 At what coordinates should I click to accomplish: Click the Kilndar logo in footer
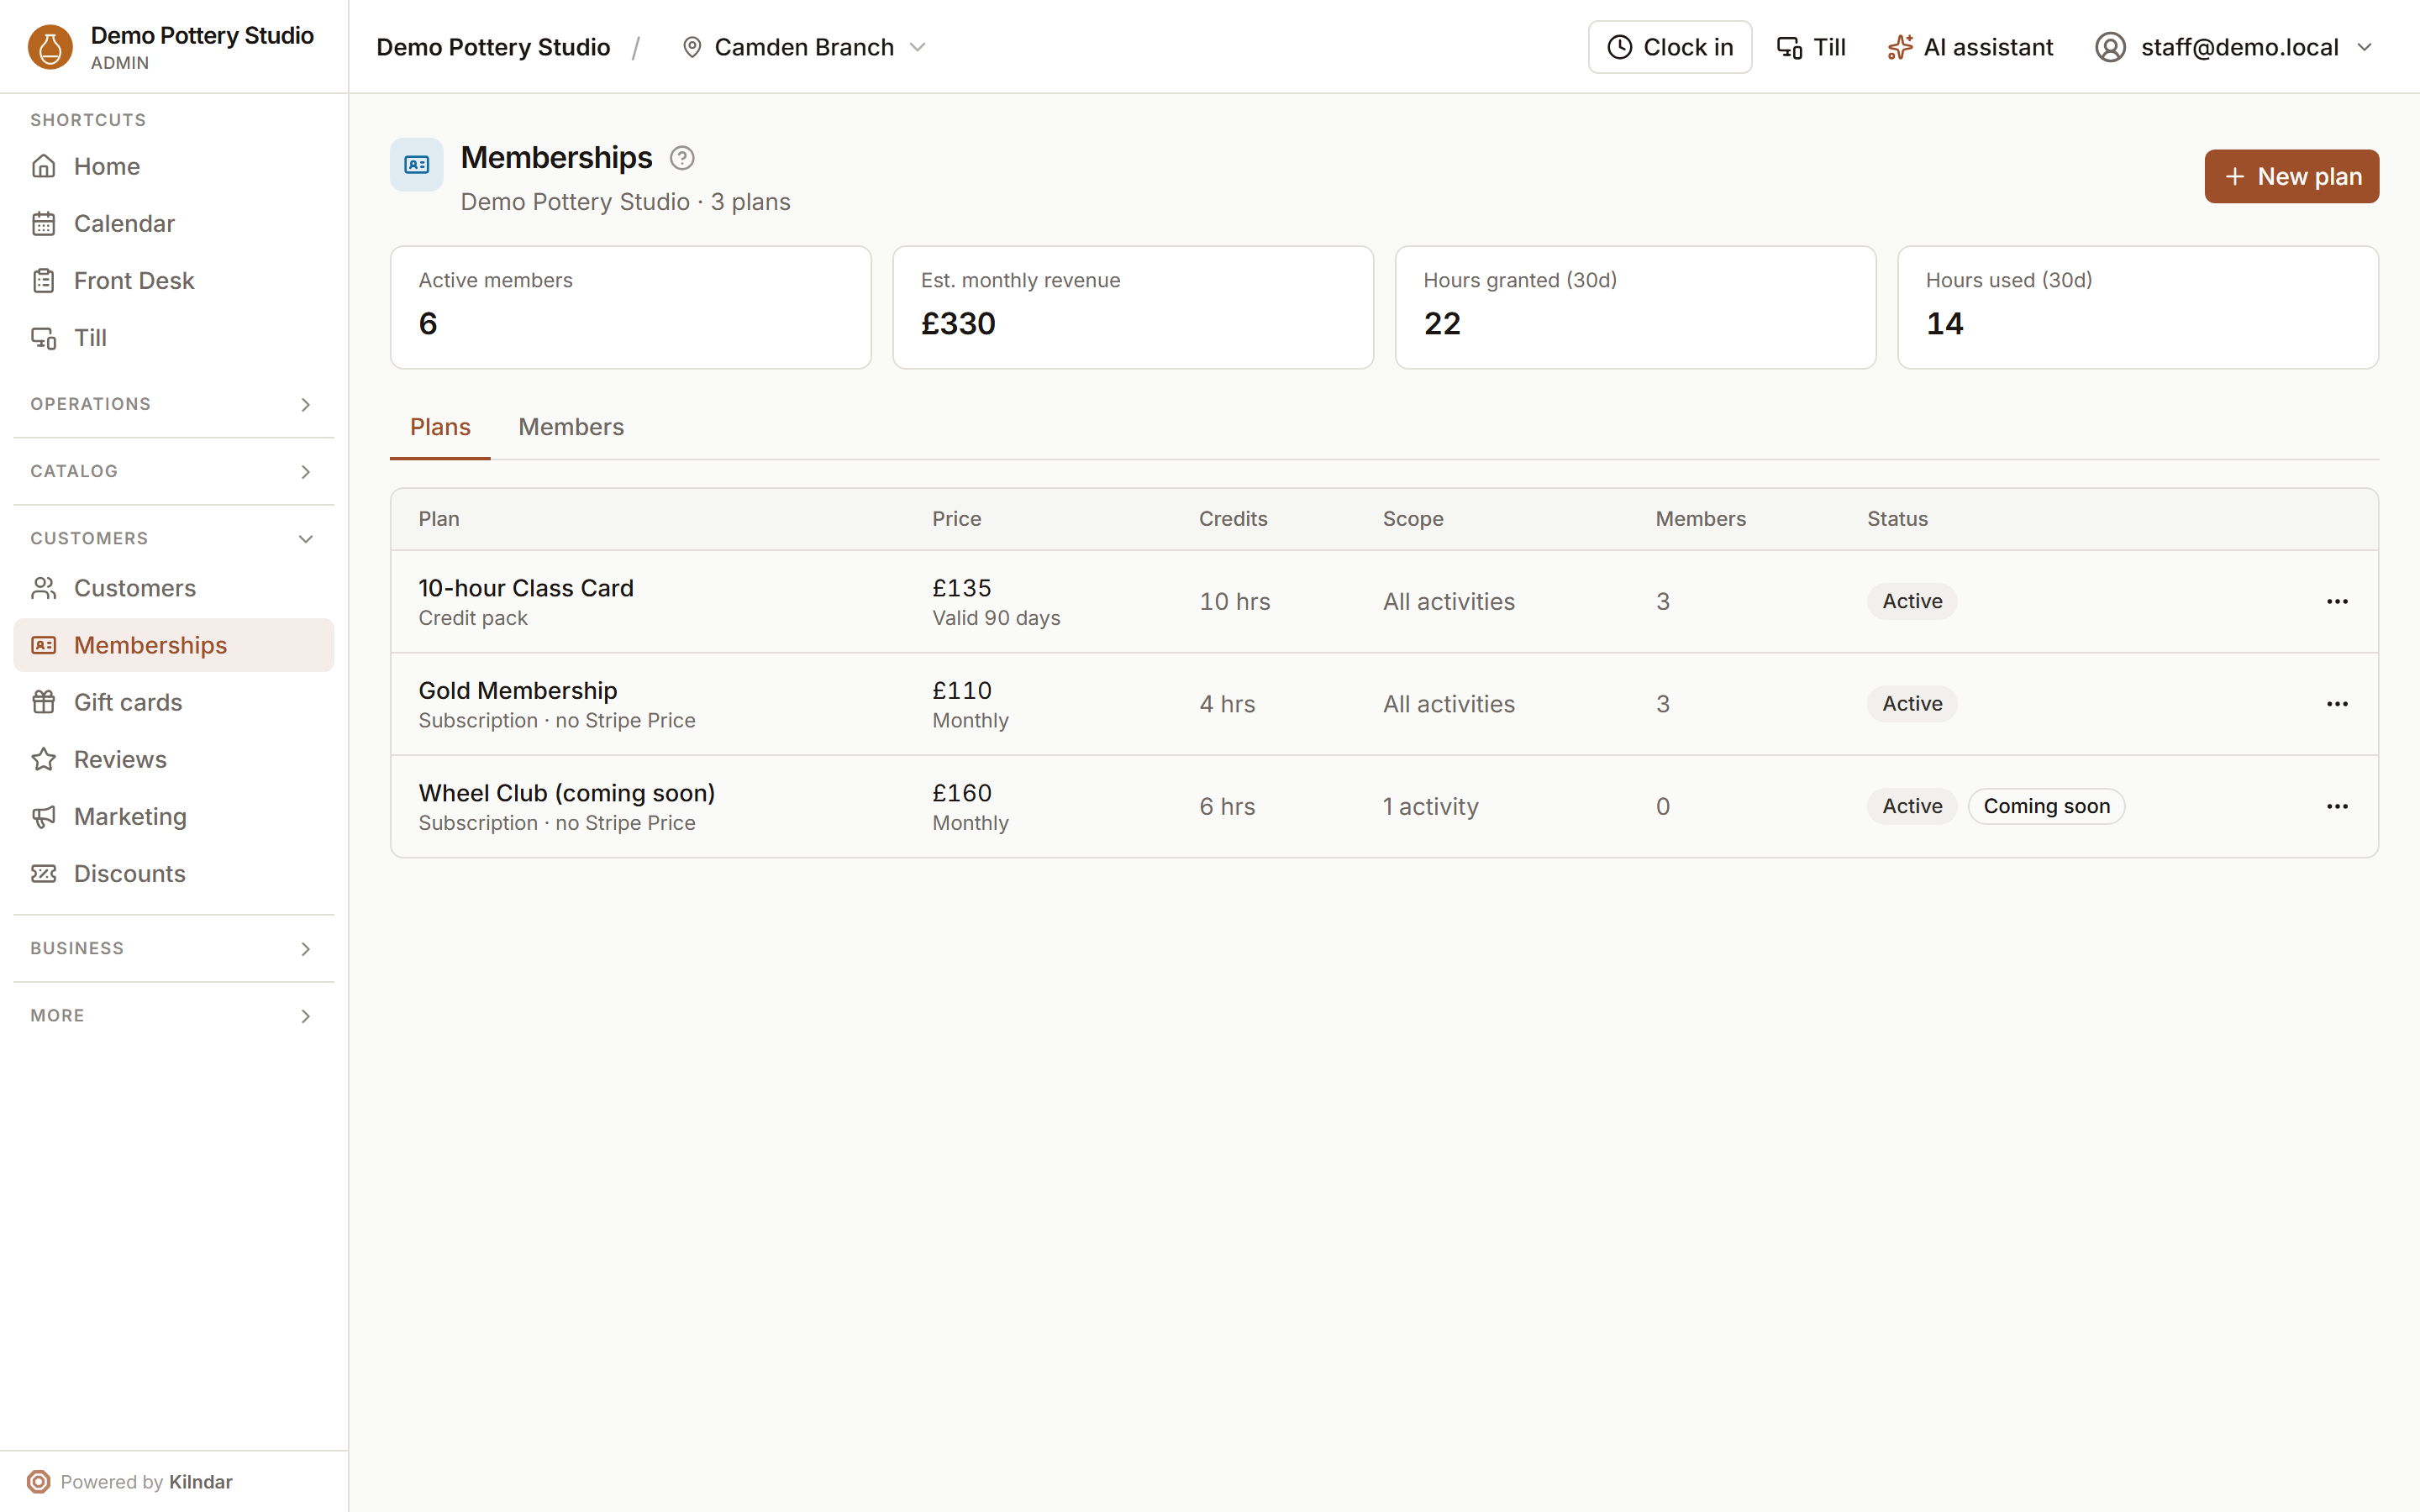[38, 1481]
